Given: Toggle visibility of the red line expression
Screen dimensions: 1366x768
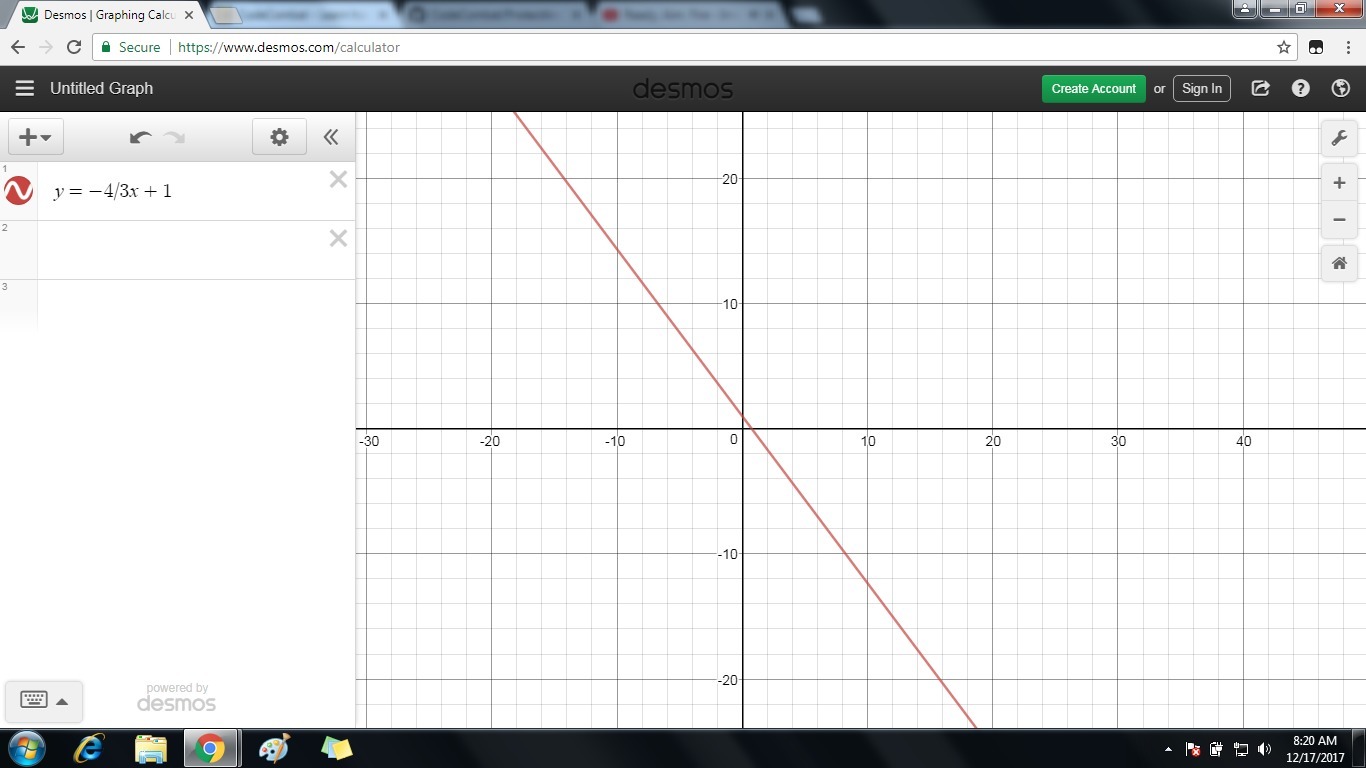Looking at the screenshot, I should (x=19, y=190).
